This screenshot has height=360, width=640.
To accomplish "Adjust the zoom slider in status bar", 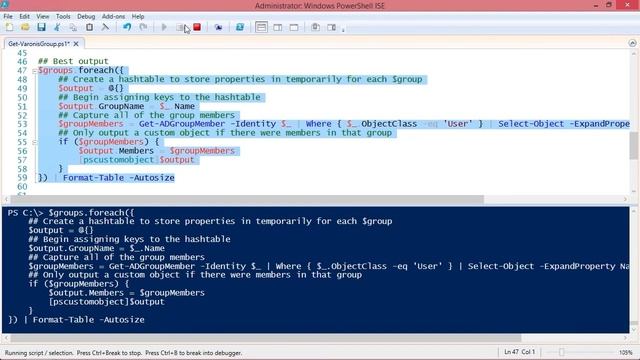I will point(562,352).
